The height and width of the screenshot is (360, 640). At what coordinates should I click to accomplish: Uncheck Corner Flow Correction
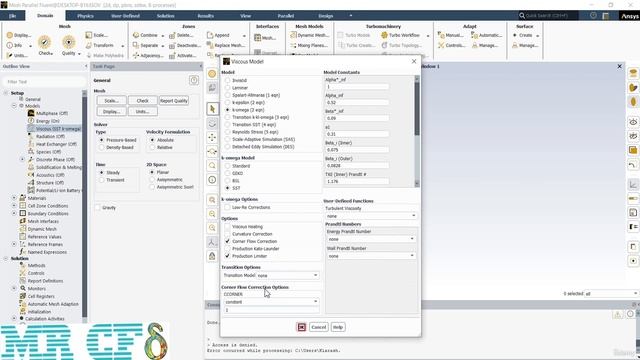[227, 241]
